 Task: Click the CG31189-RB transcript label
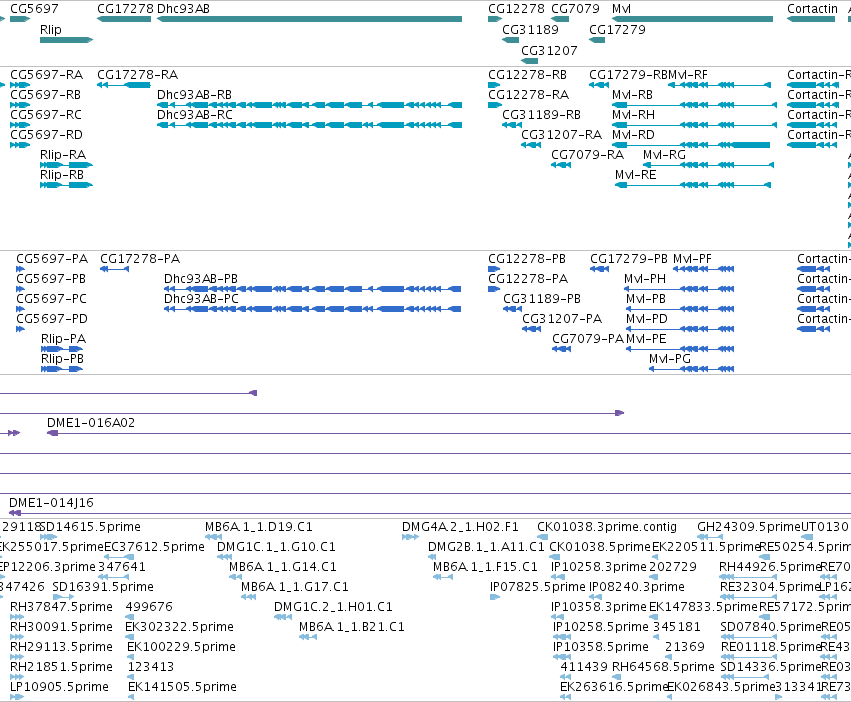(541, 115)
